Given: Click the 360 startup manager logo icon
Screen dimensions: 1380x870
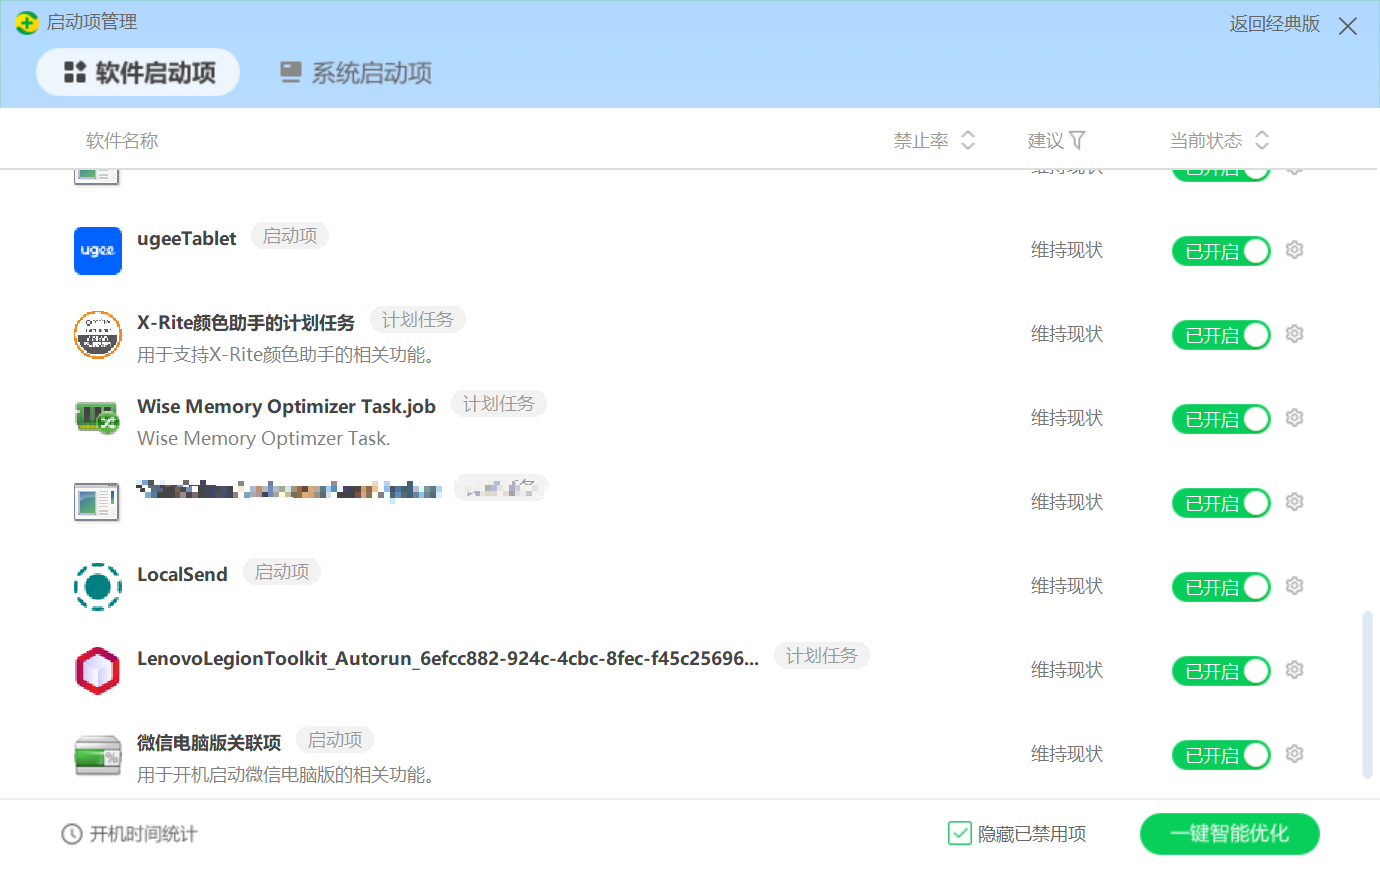Looking at the screenshot, I should (27, 22).
